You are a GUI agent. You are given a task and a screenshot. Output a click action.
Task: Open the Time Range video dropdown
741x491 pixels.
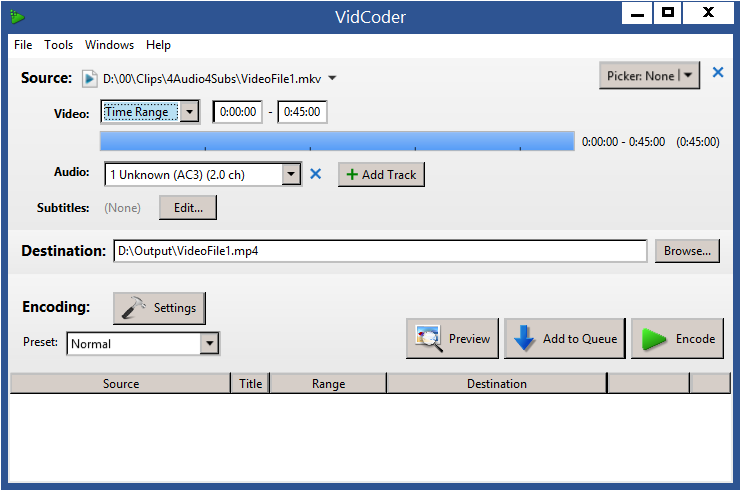[x=150, y=112]
